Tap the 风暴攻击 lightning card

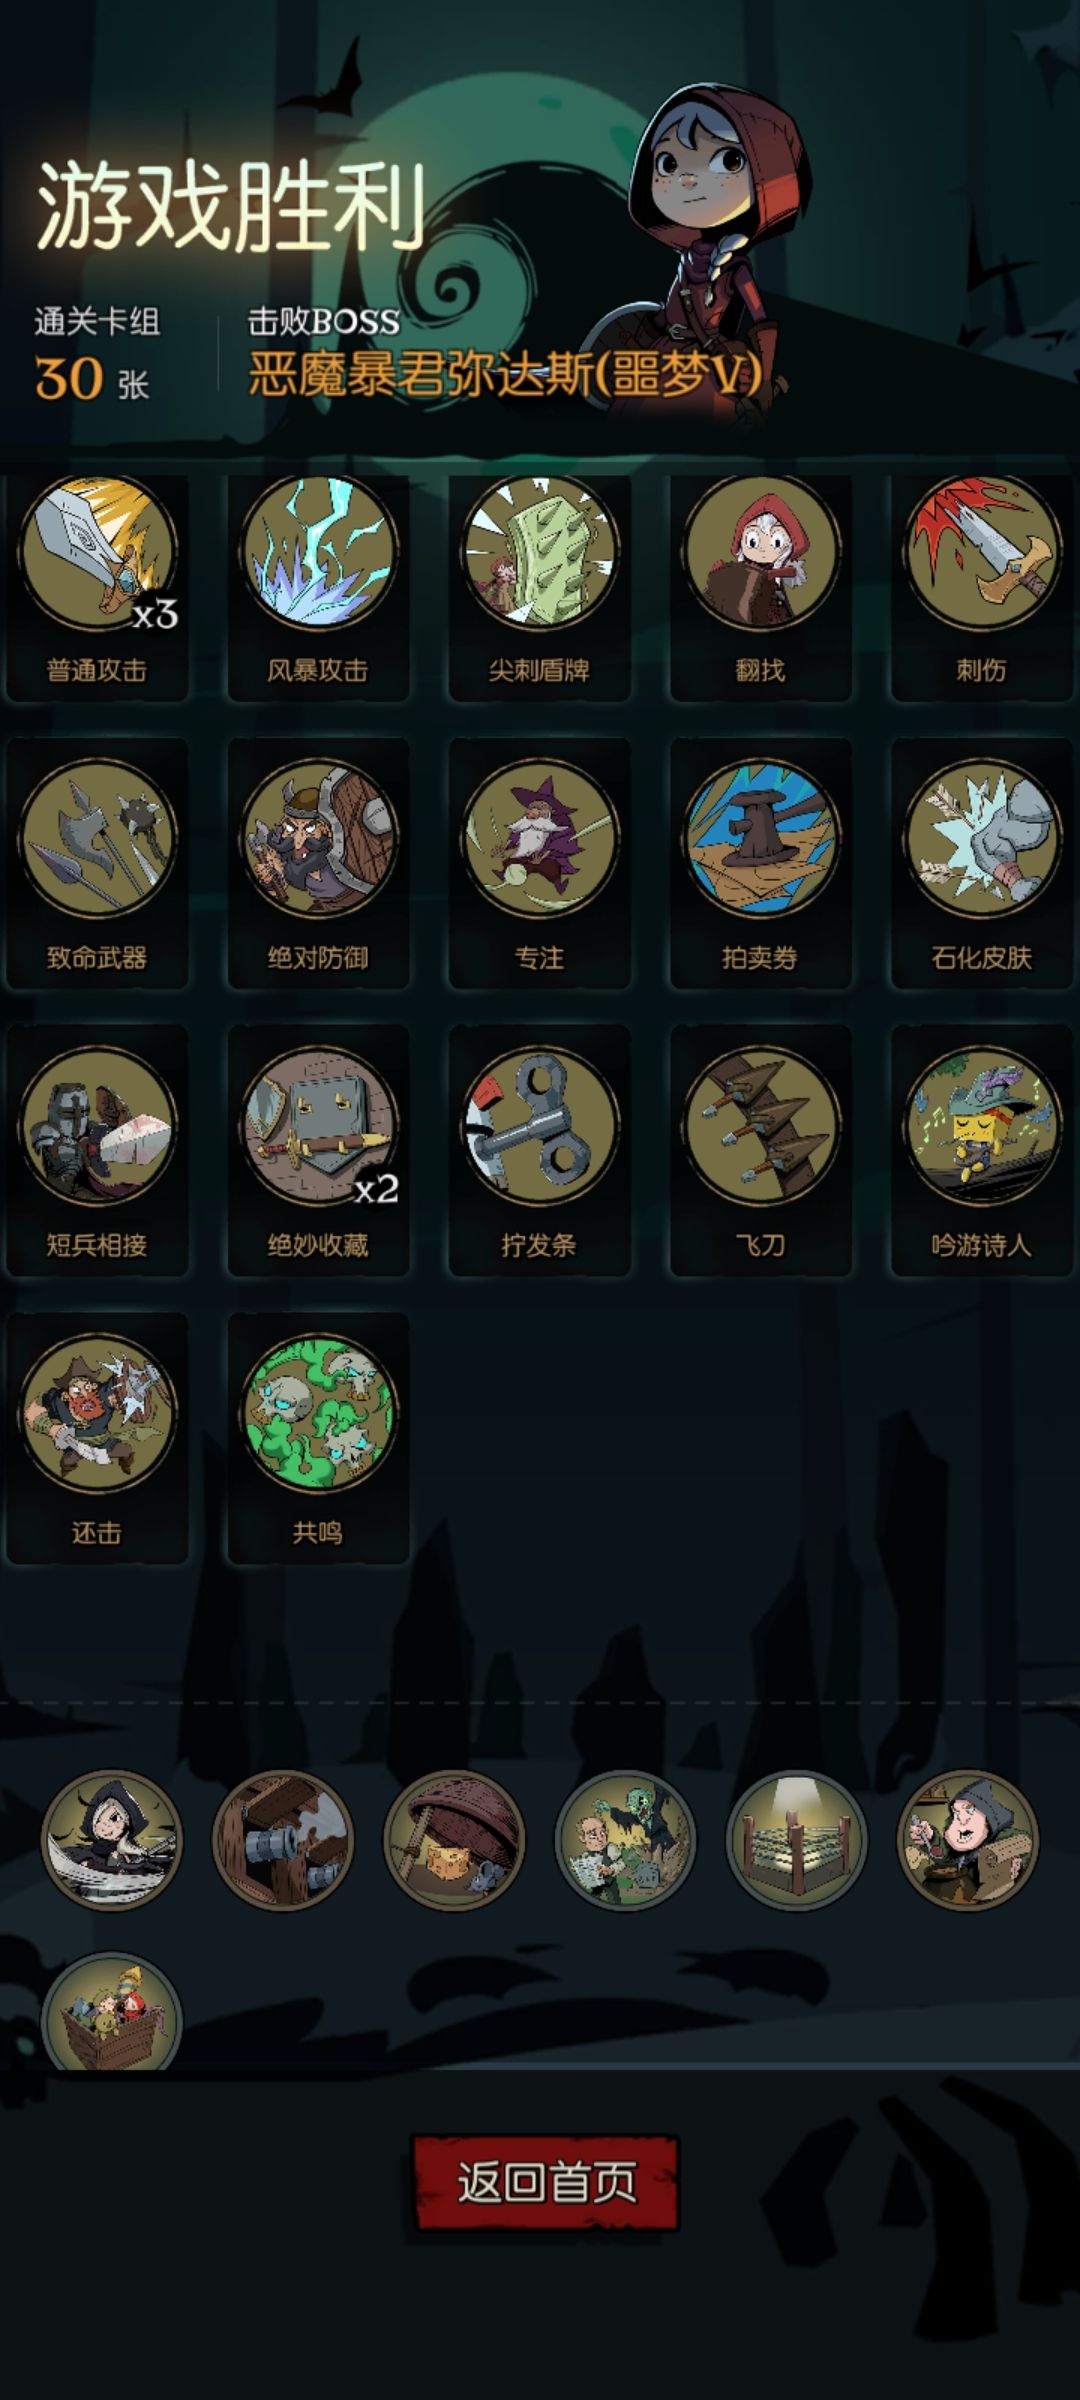click(x=318, y=587)
